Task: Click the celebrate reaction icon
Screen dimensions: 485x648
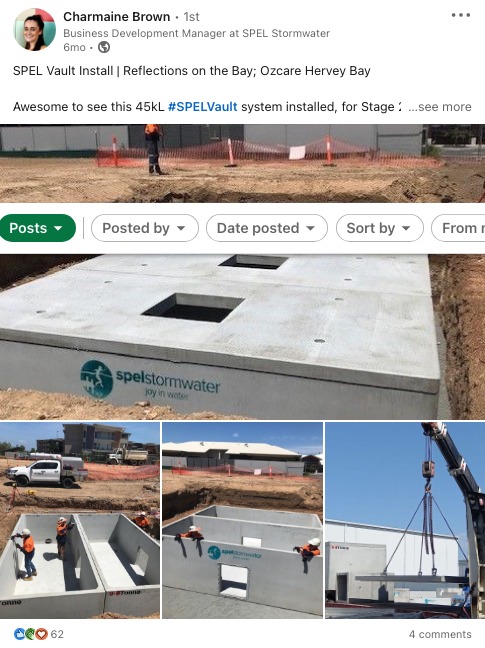Action: coord(30,634)
